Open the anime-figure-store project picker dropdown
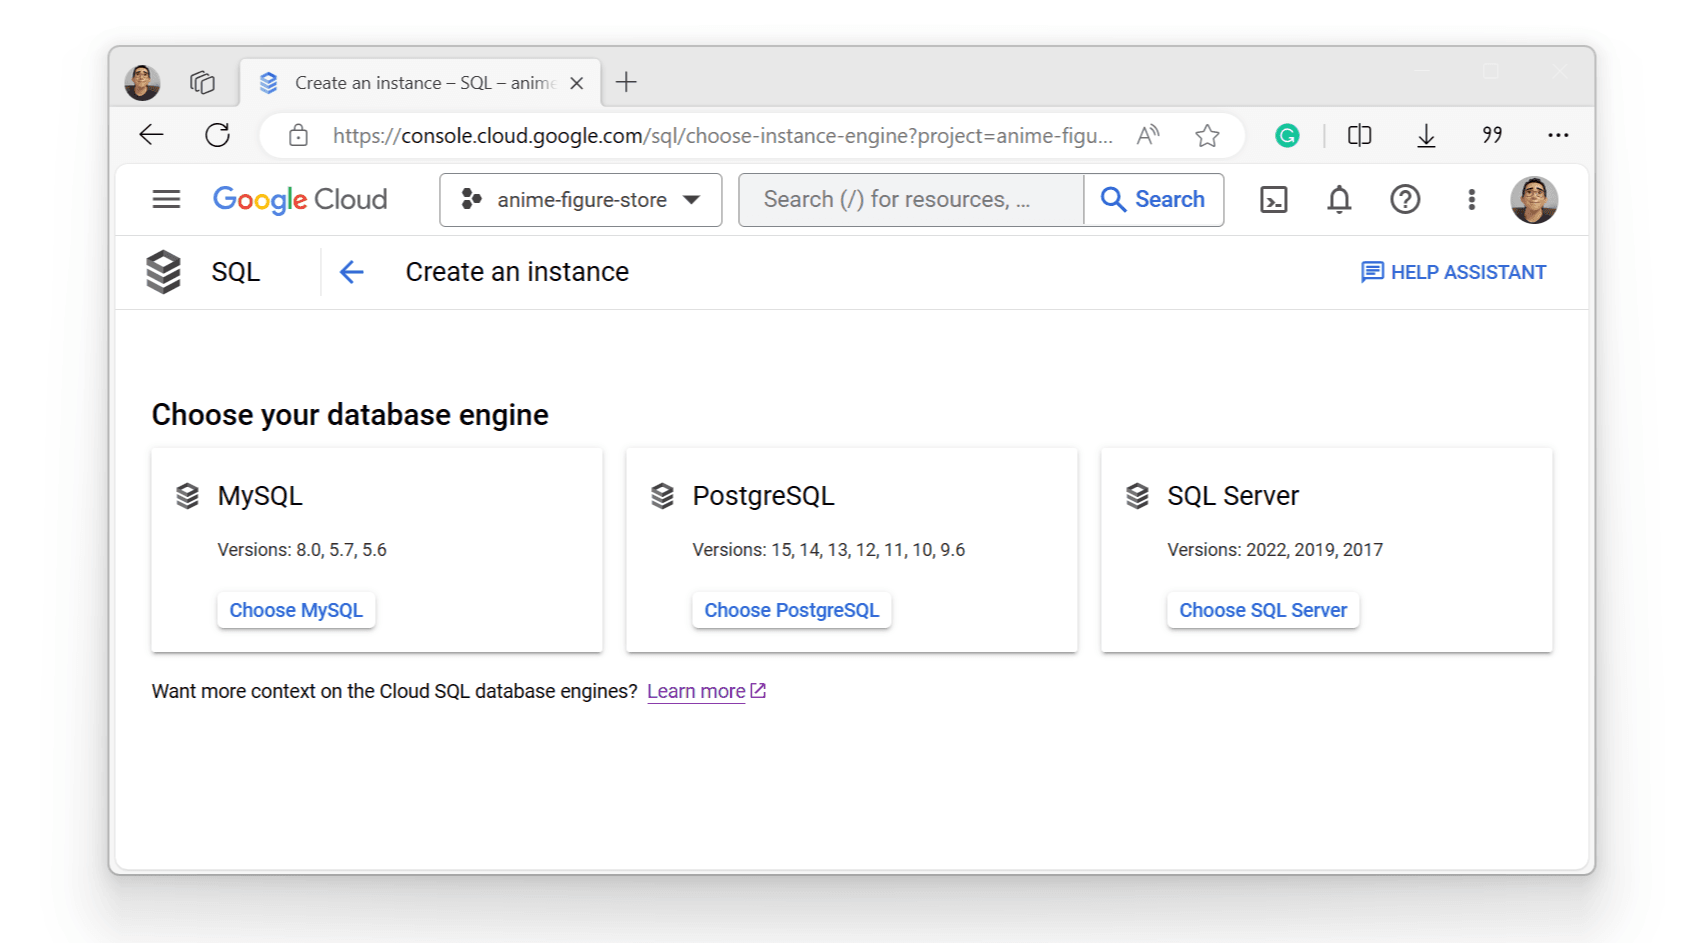1707x943 pixels. [x=580, y=200]
